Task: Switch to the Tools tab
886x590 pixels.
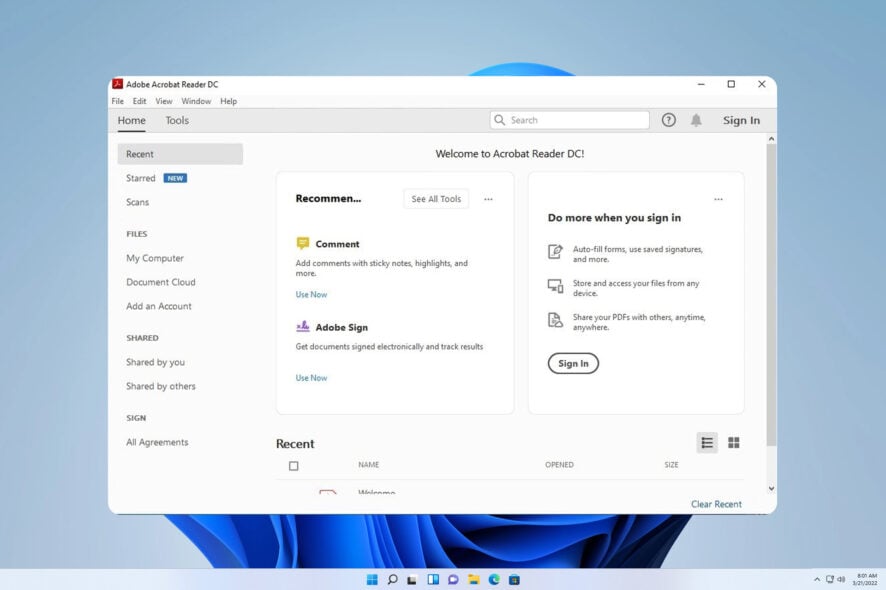Action: [177, 120]
